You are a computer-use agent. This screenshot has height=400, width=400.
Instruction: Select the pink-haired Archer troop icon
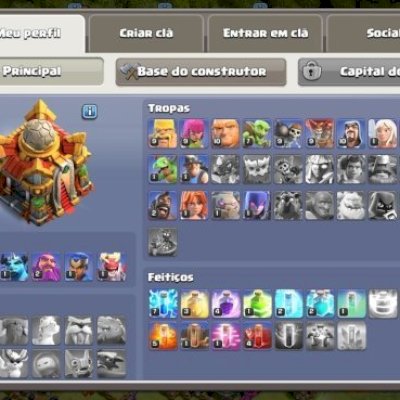point(194,133)
